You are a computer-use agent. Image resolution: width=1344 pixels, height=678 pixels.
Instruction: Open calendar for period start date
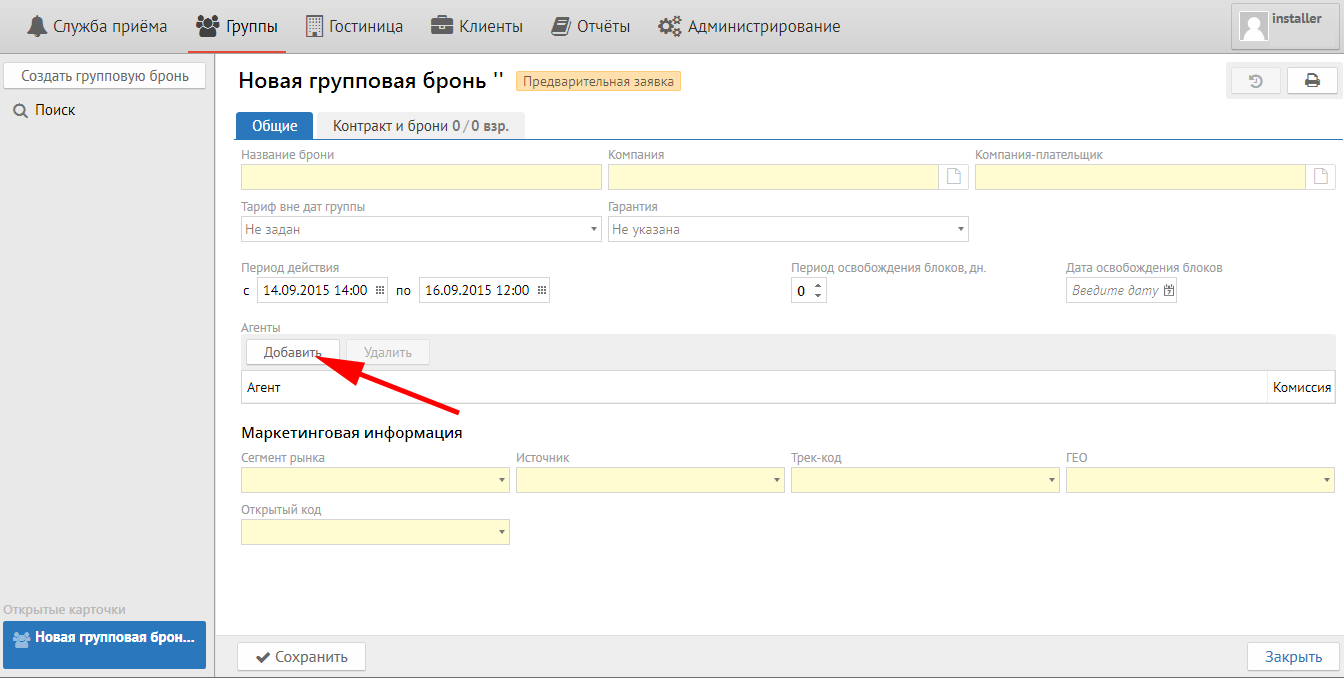[380, 291]
